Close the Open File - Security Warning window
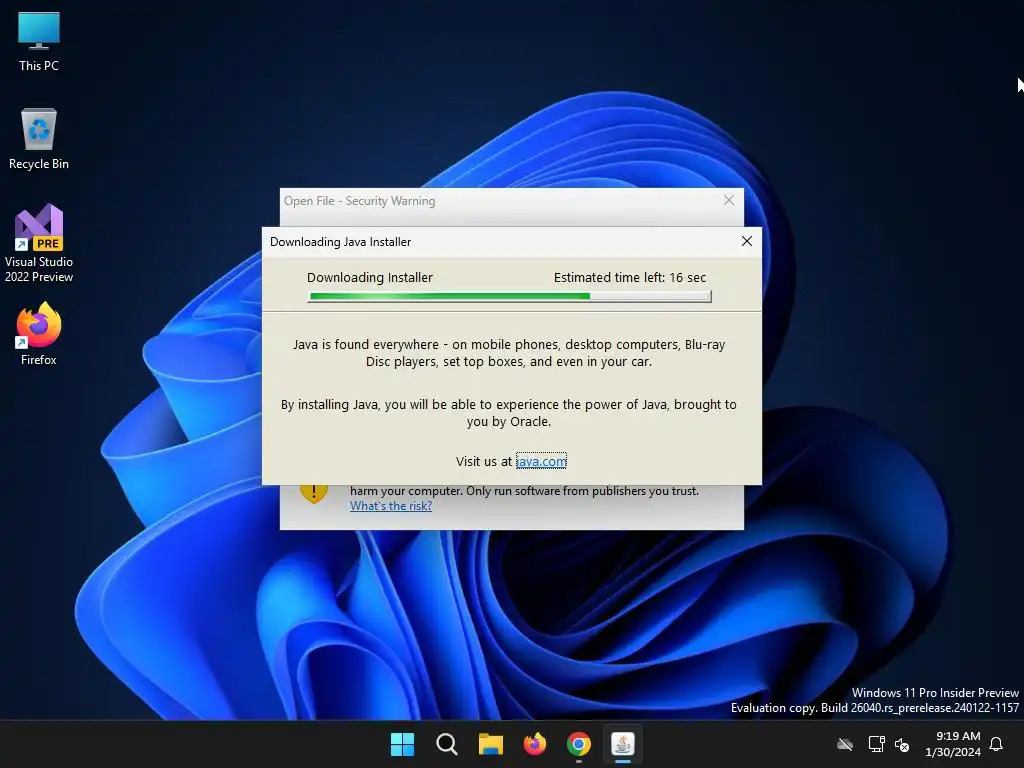The width and height of the screenshot is (1024, 768). [x=729, y=200]
